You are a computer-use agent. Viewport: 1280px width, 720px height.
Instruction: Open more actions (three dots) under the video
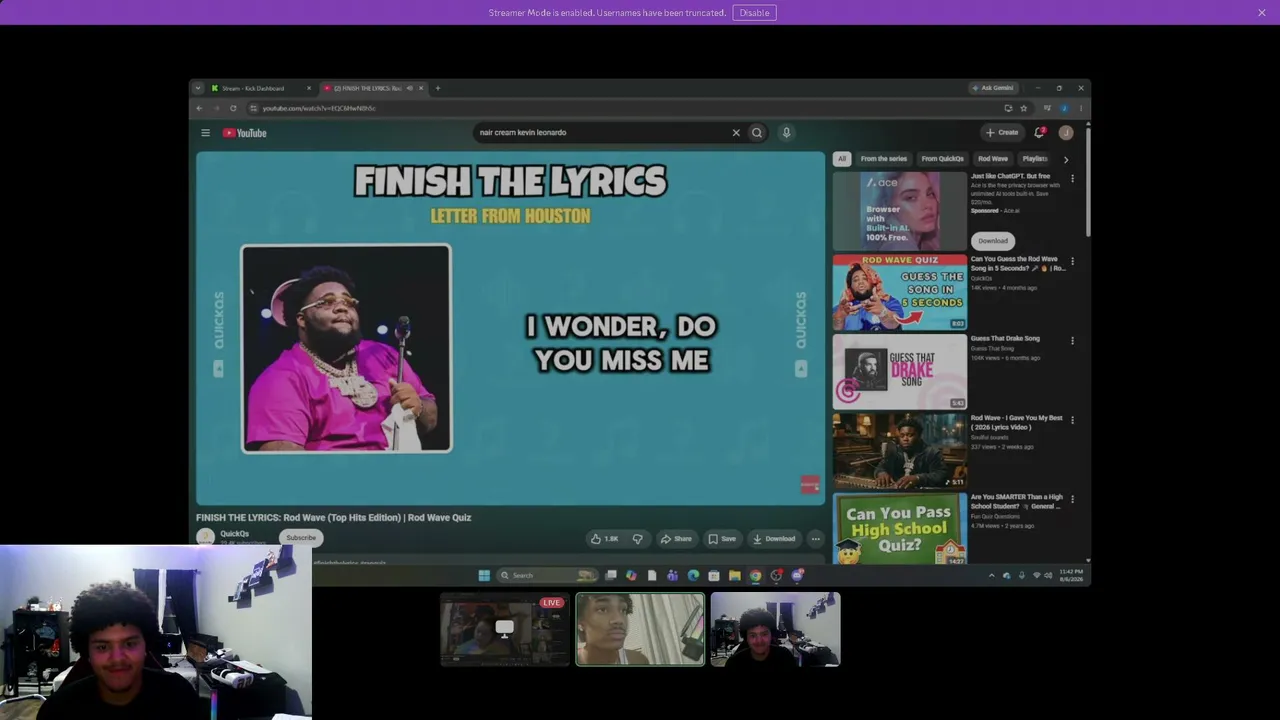point(815,539)
